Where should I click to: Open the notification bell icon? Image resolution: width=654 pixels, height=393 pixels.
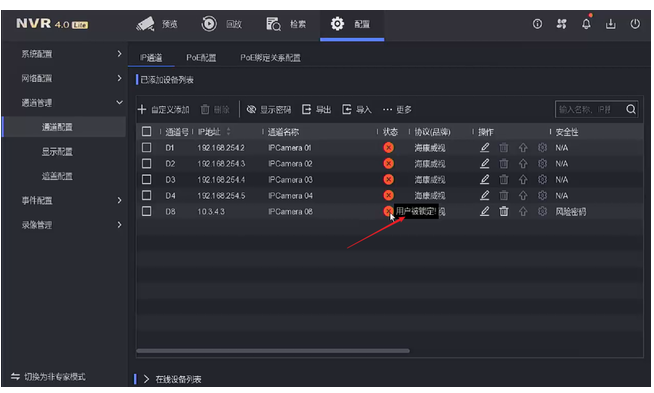pyautogui.click(x=586, y=24)
